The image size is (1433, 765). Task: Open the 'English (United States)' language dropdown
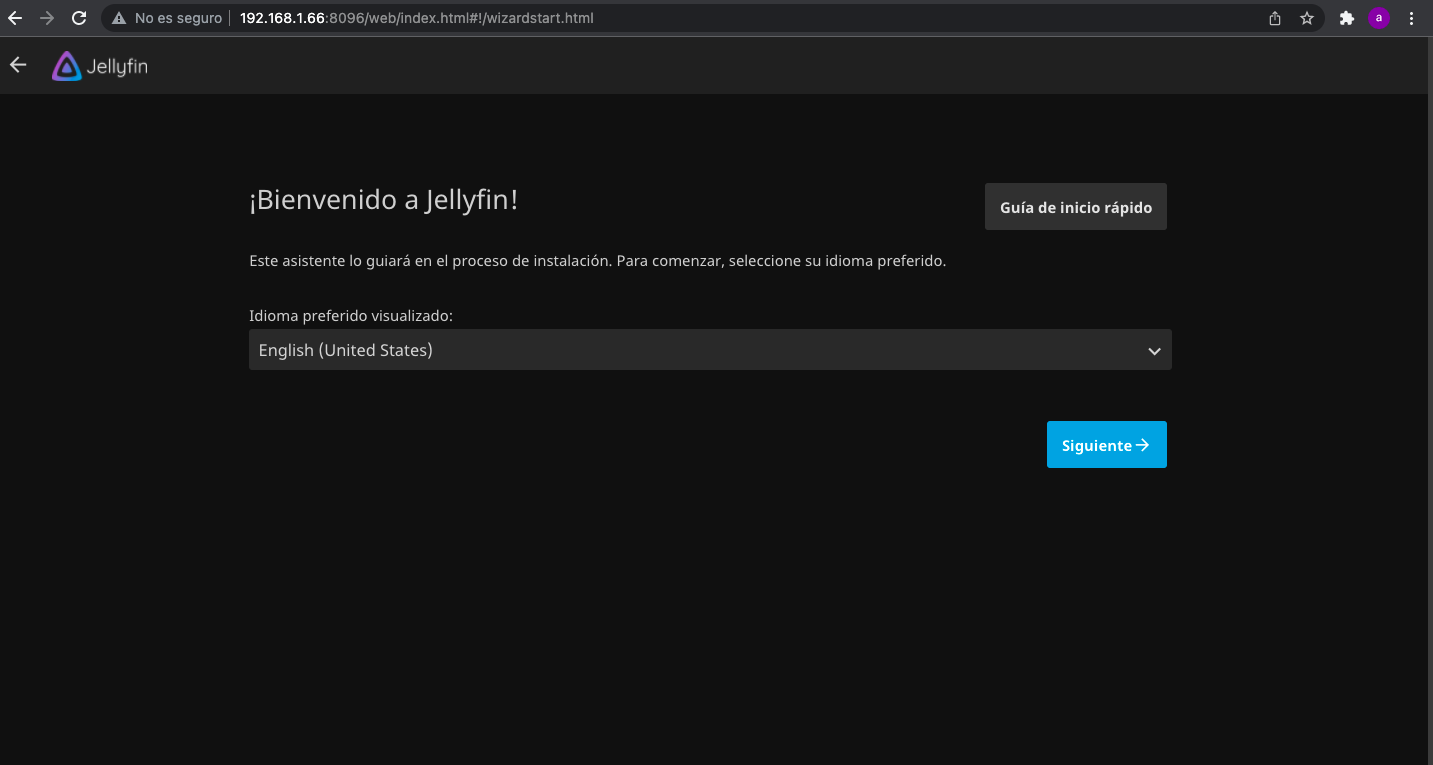point(700,350)
